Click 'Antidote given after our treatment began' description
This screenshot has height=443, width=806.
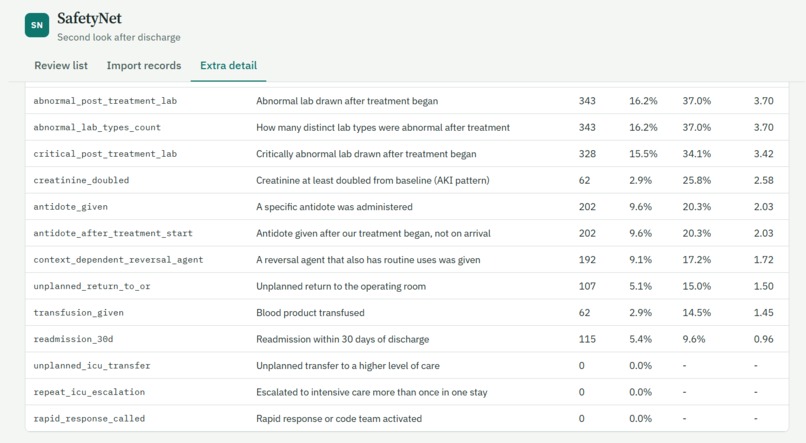pyautogui.click(x=373, y=233)
